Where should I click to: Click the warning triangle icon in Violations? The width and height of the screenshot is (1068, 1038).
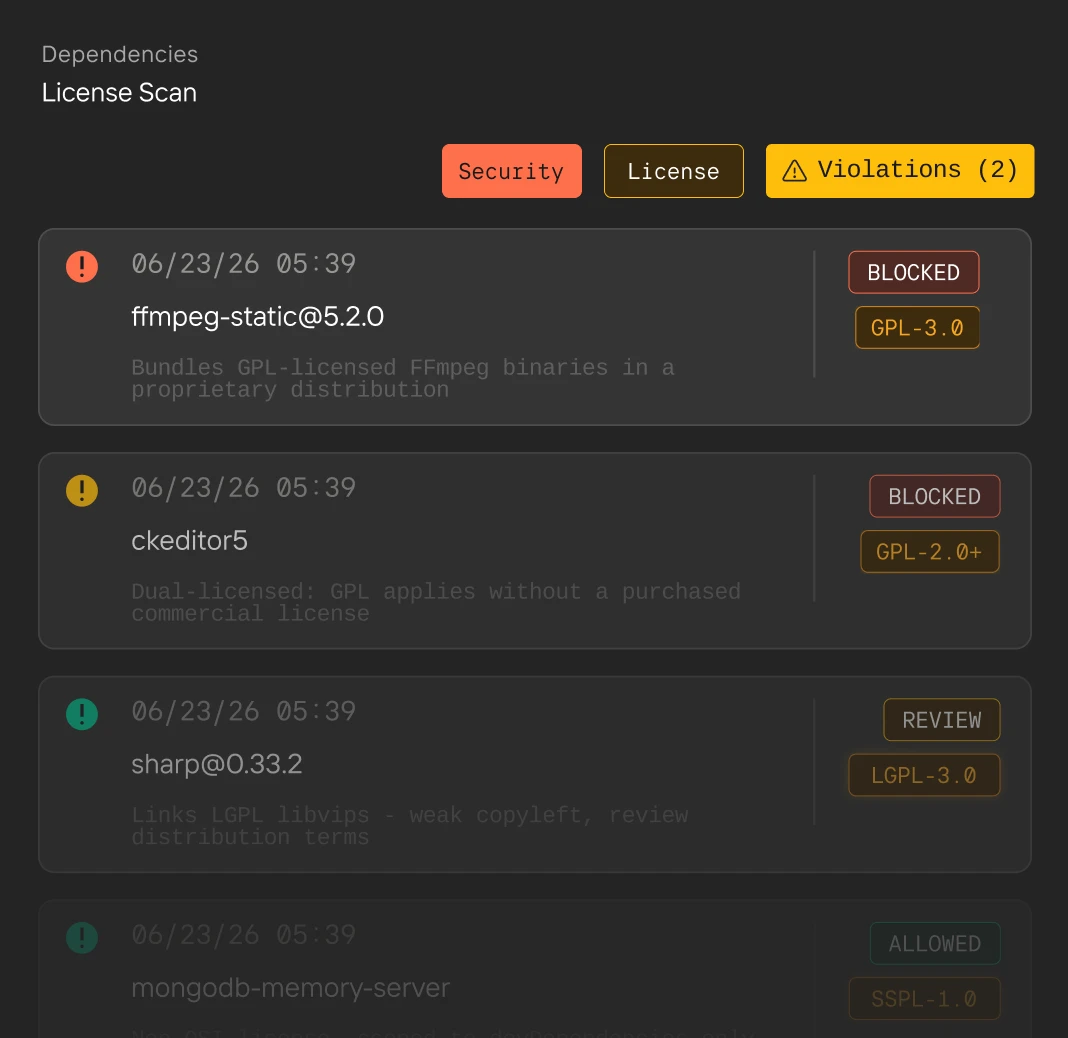point(794,171)
